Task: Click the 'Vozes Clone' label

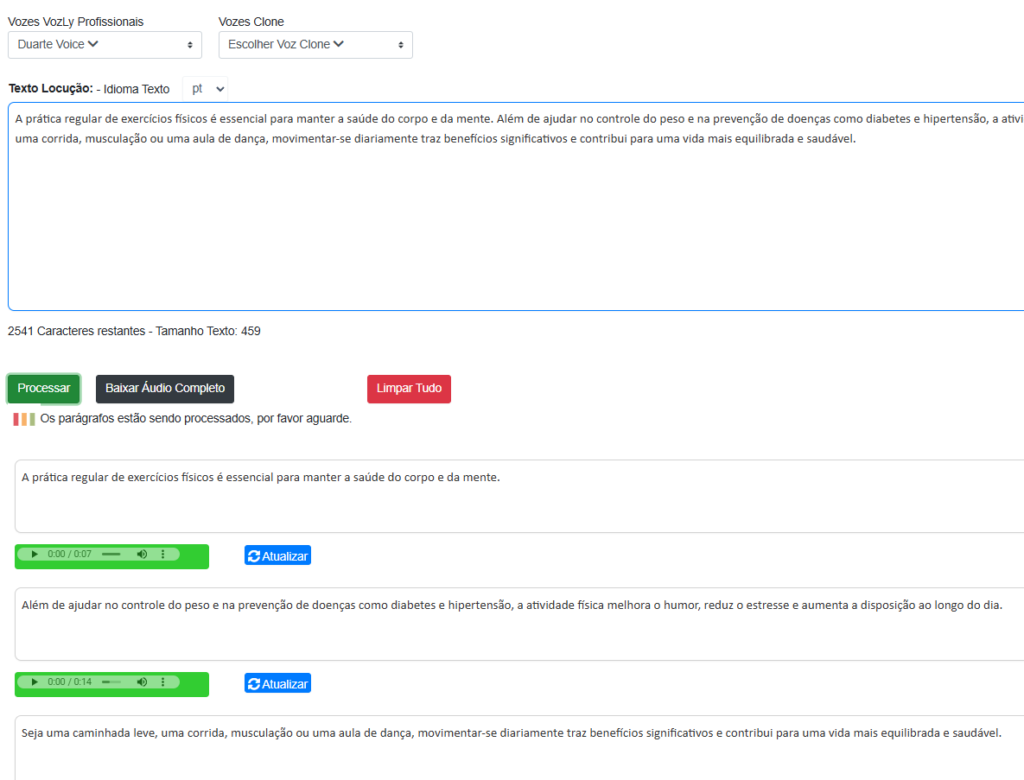Action: pos(251,22)
